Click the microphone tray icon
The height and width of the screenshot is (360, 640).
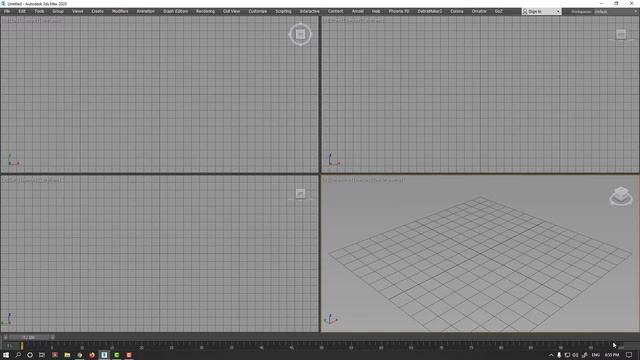[559, 355]
